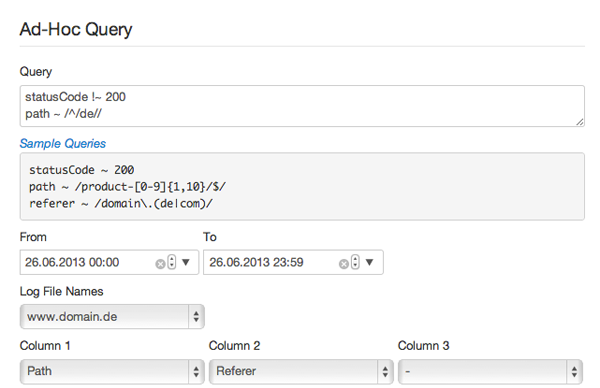Click the Query textarea resize handle
Screen dimensions: 600x388
[x=580, y=122]
